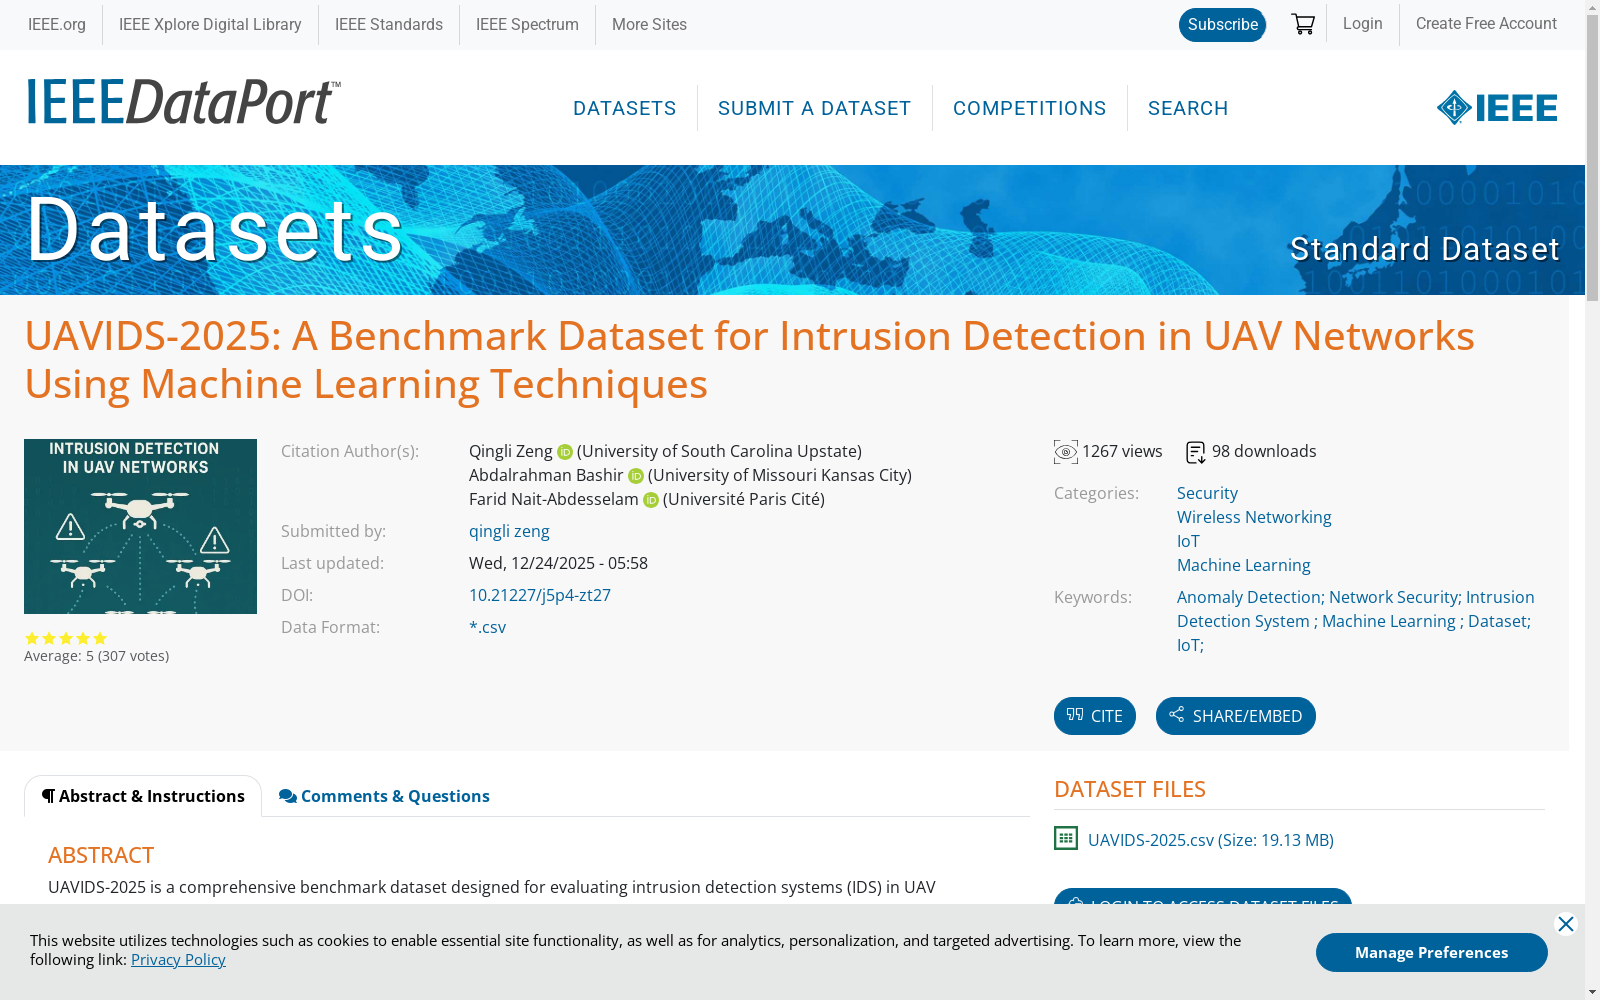The width and height of the screenshot is (1600, 1000).
Task: Open the Security category
Action: pos(1207,493)
